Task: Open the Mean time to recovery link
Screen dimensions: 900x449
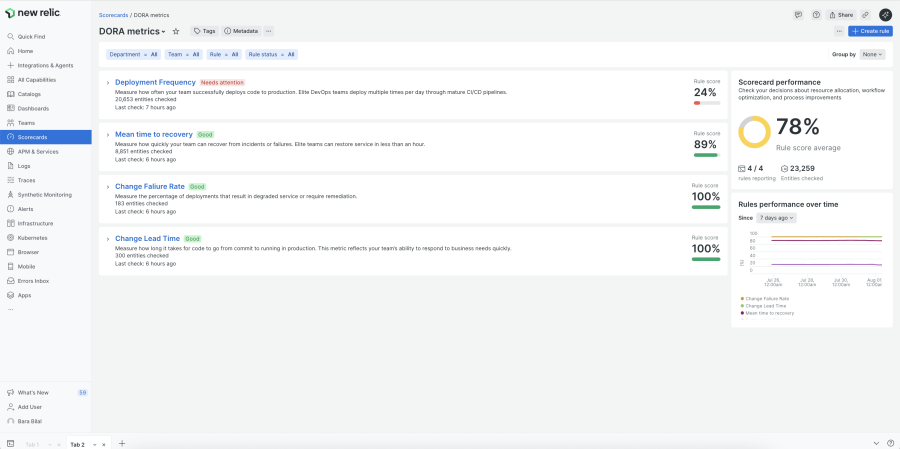Action: (154, 134)
